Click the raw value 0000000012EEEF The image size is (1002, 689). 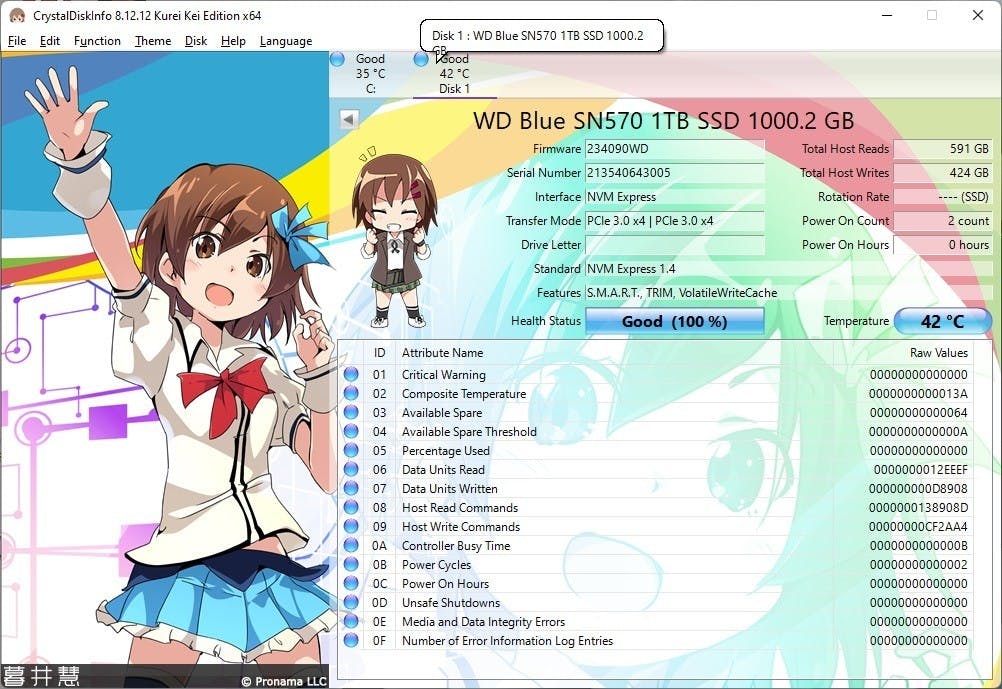(920, 470)
